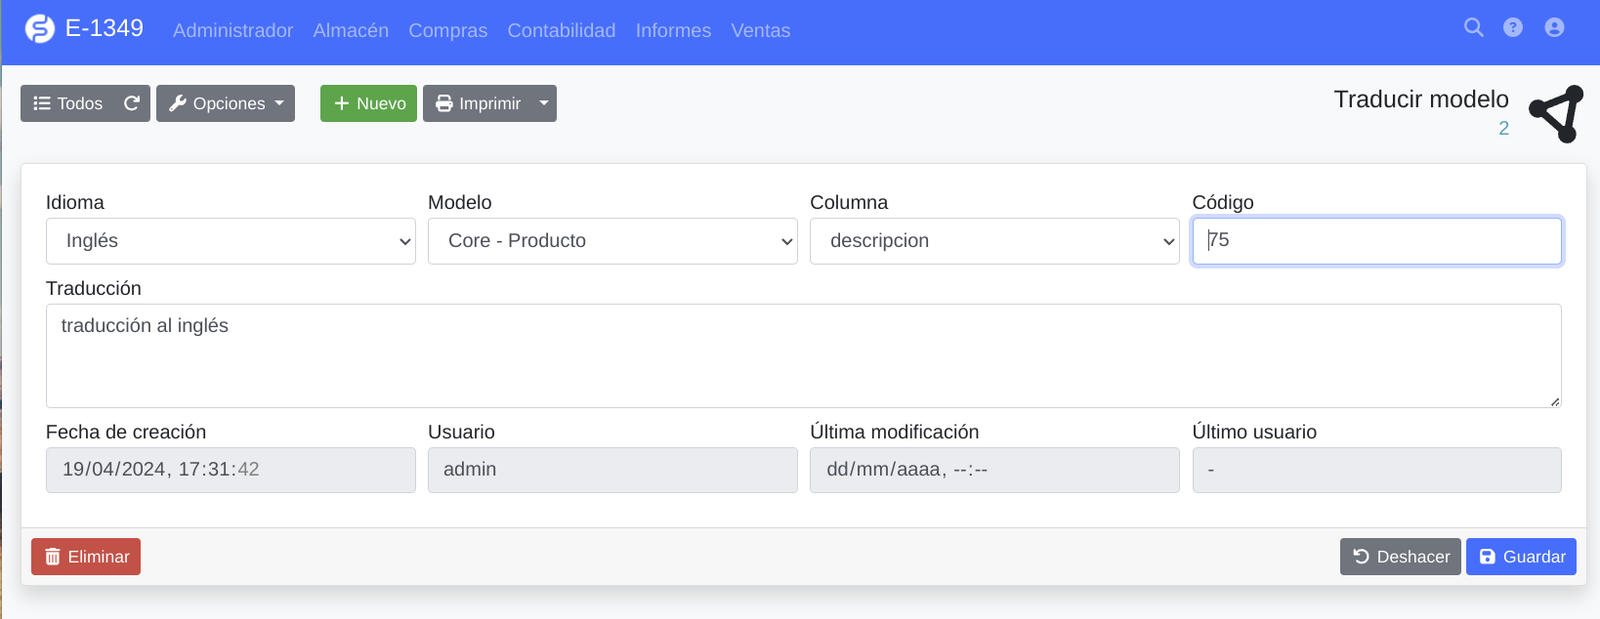Image resolution: width=1600 pixels, height=619 pixels.
Task: Click the Último usuario field
Action: pyautogui.click(x=1377, y=470)
